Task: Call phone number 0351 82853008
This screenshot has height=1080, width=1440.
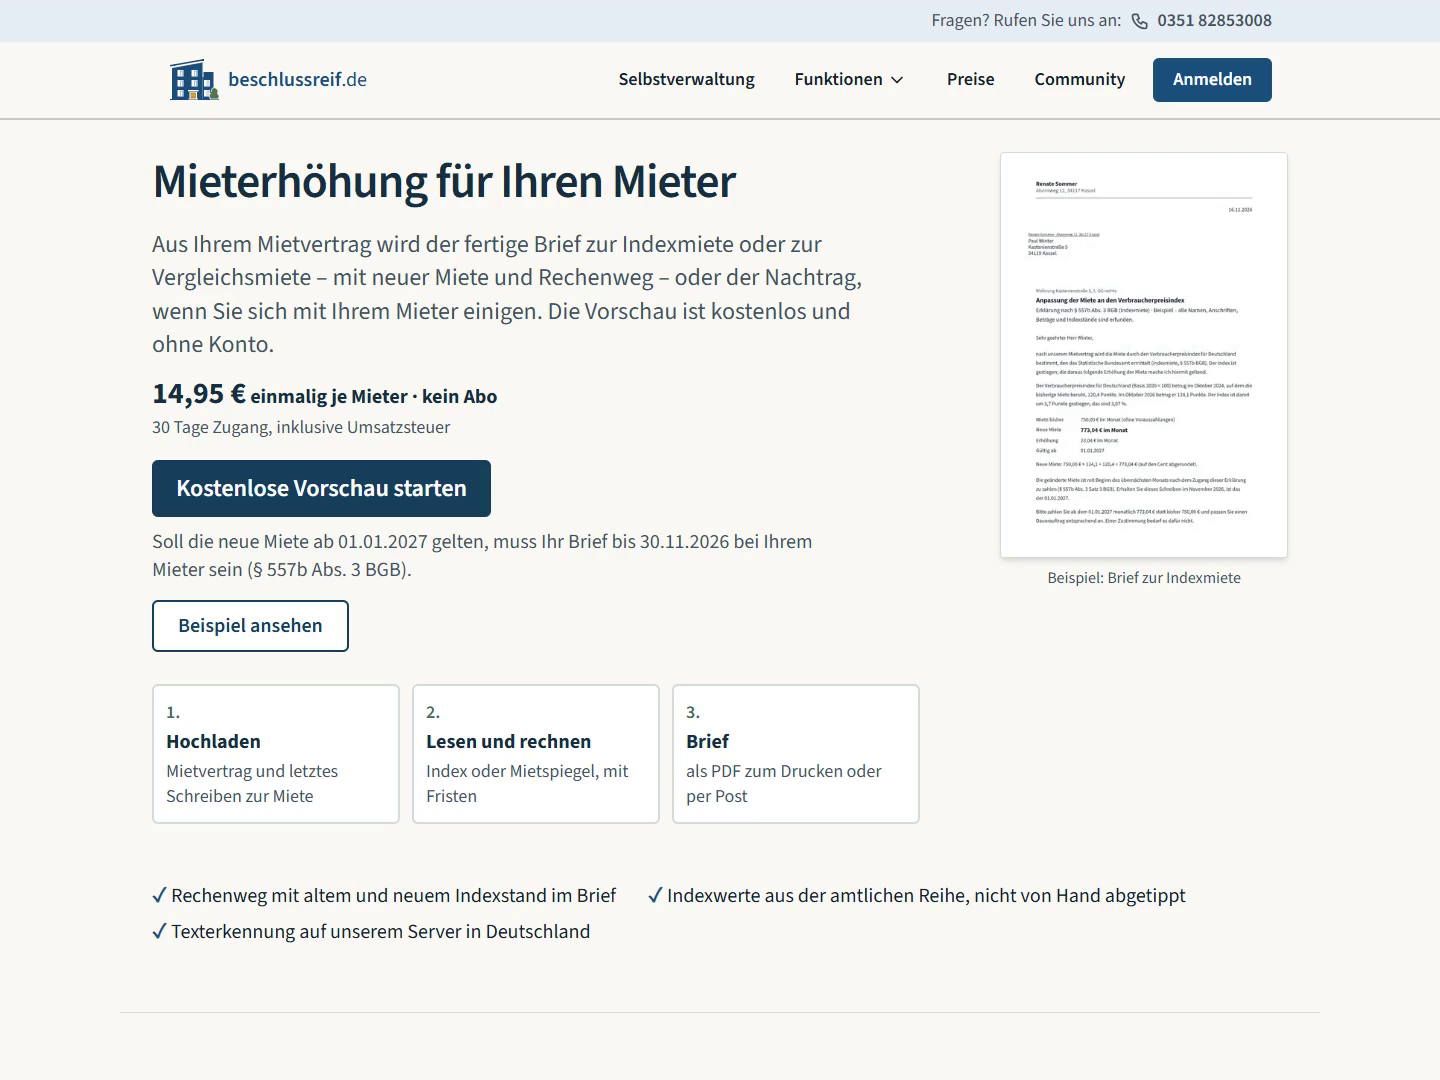Action: 1214,21
